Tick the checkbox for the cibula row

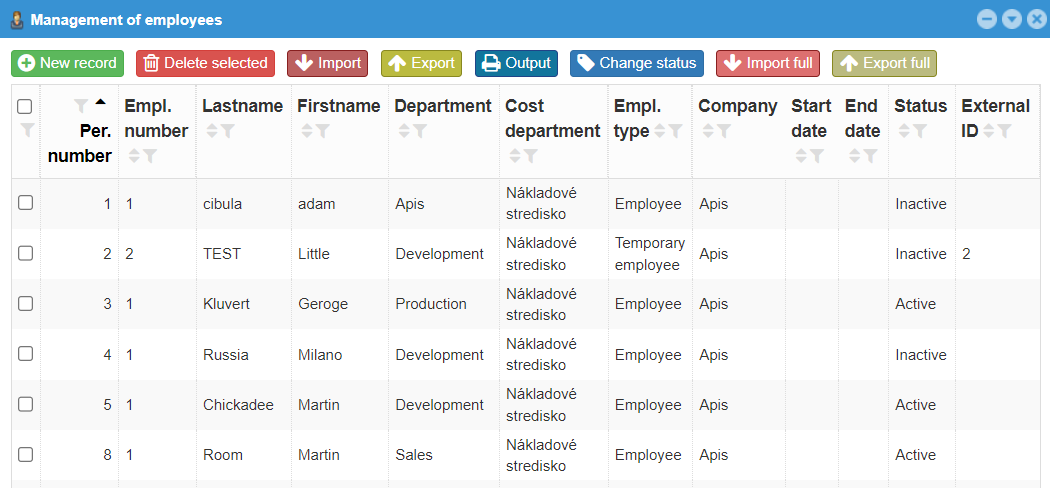(26, 203)
